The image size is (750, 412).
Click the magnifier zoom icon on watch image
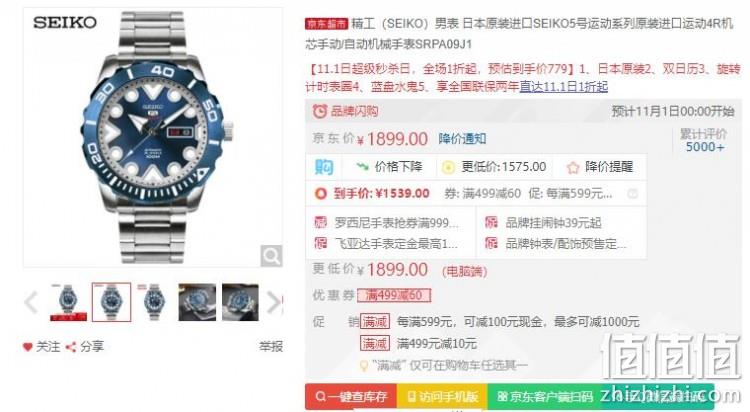coord(271,256)
